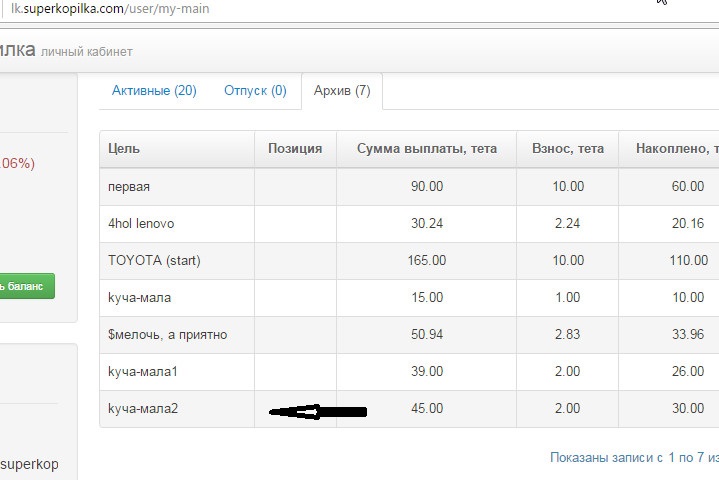Click the black arrow in Позиция column

(x=318, y=411)
